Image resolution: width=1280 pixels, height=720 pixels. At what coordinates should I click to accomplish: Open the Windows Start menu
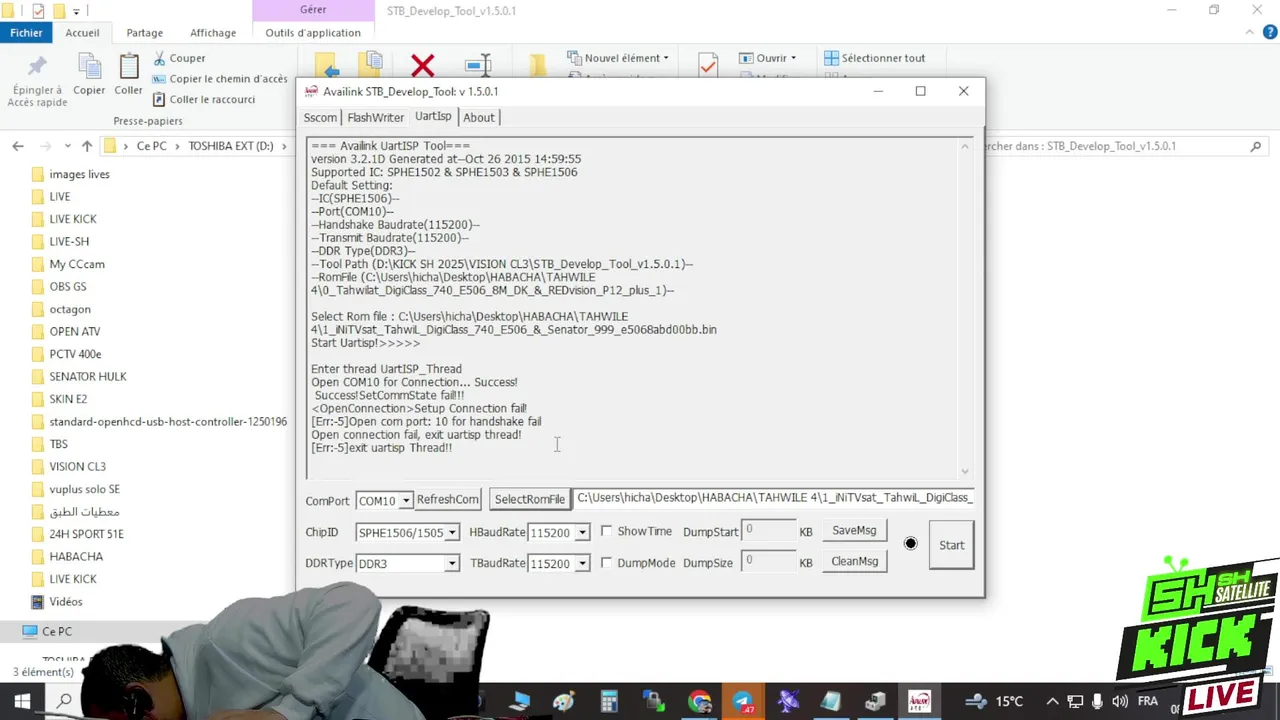[22, 702]
